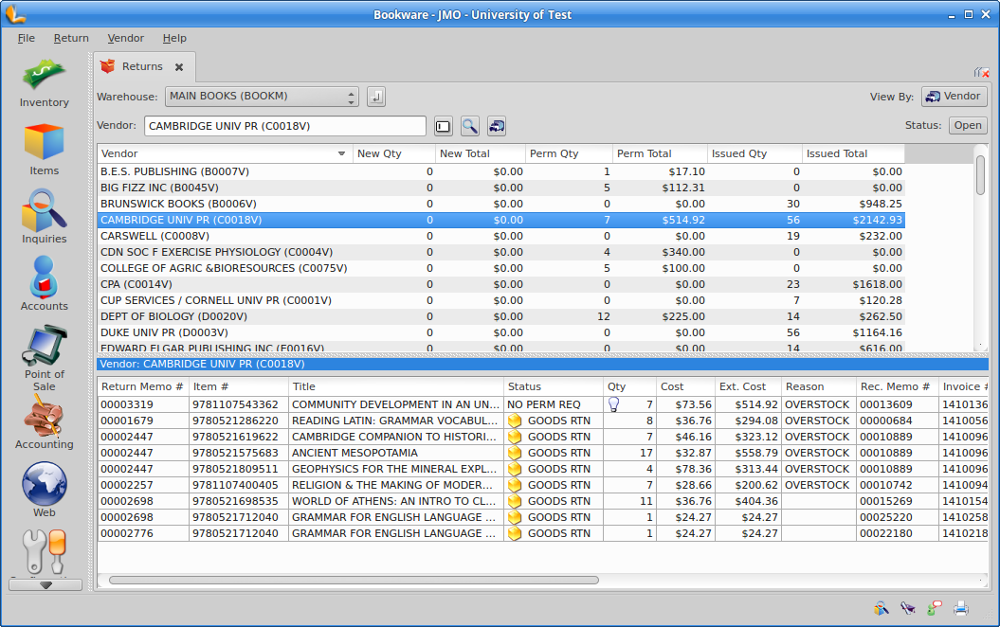Image resolution: width=1000 pixels, height=627 pixels.
Task: Open the Help menu
Action: 174,38
